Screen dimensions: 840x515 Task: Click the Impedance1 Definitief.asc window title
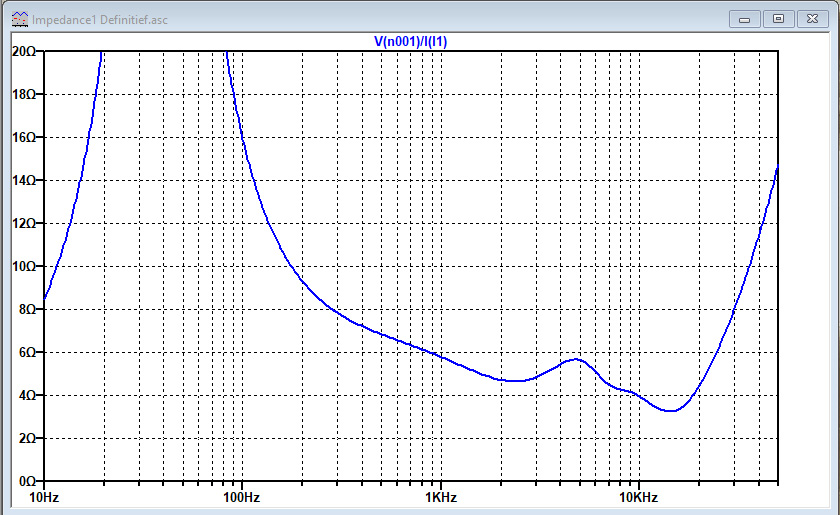pyautogui.click(x=100, y=20)
